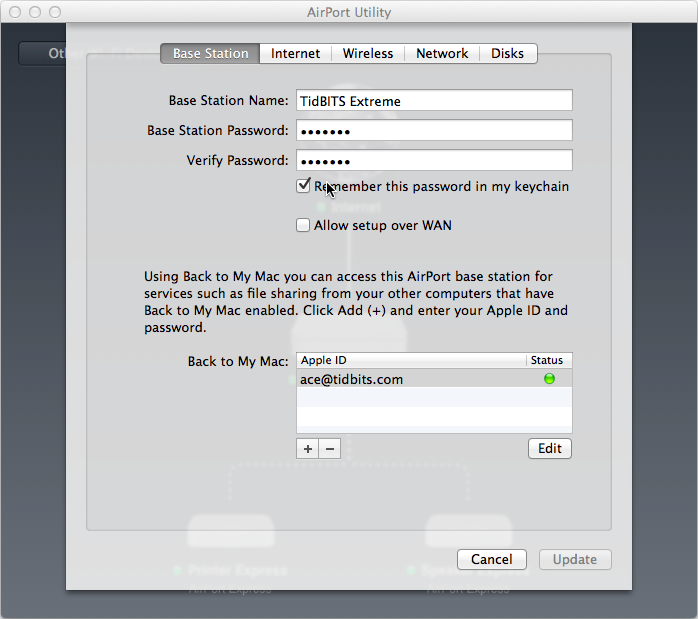Close the AirPort Utility window
This screenshot has width=698, height=619.
(x=15, y=12)
